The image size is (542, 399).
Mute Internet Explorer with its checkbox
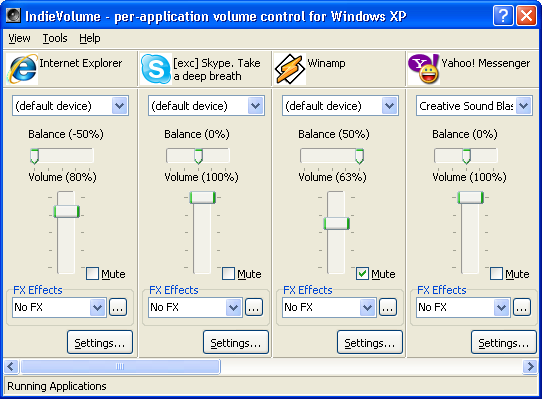92,273
